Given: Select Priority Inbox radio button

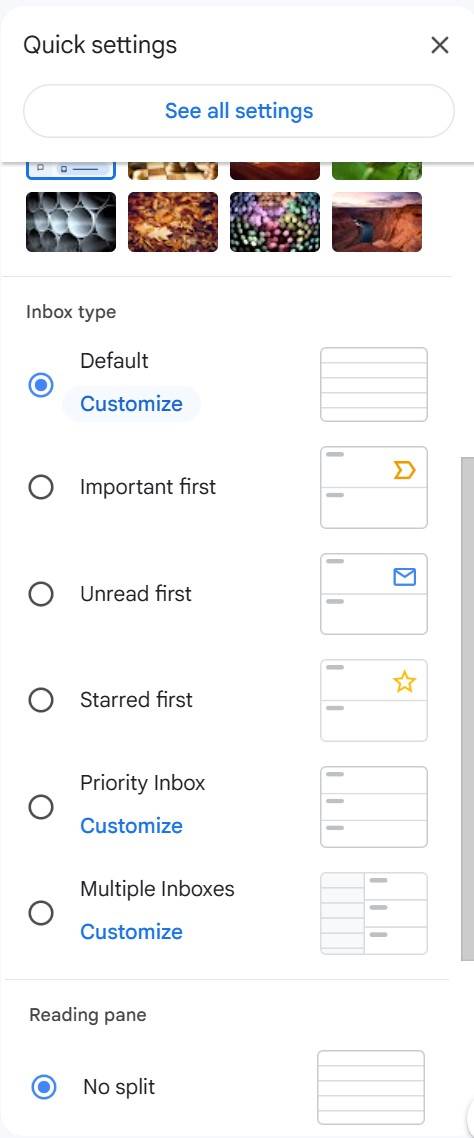Looking at the screenshot, I should pyautogui.click(x=41, y=806).
